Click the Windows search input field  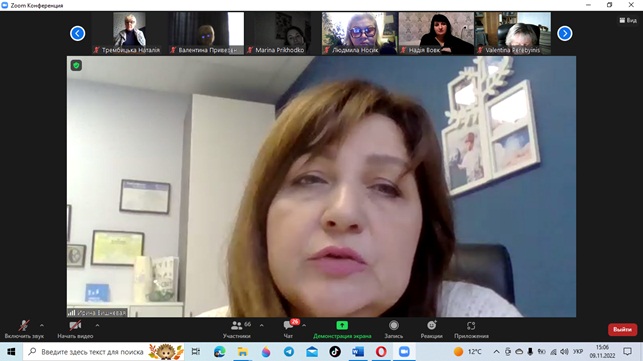click(92, 352)
